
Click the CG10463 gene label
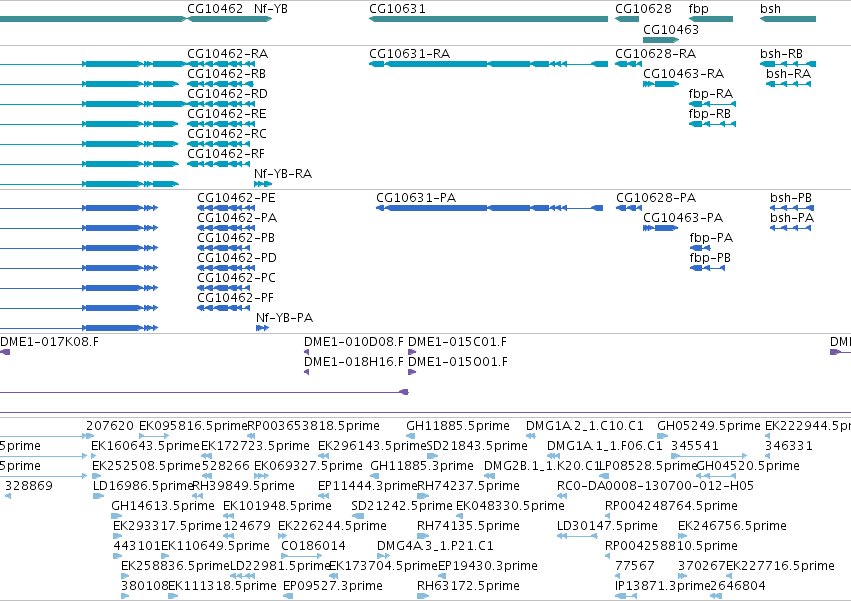click(x=671, y=29)
